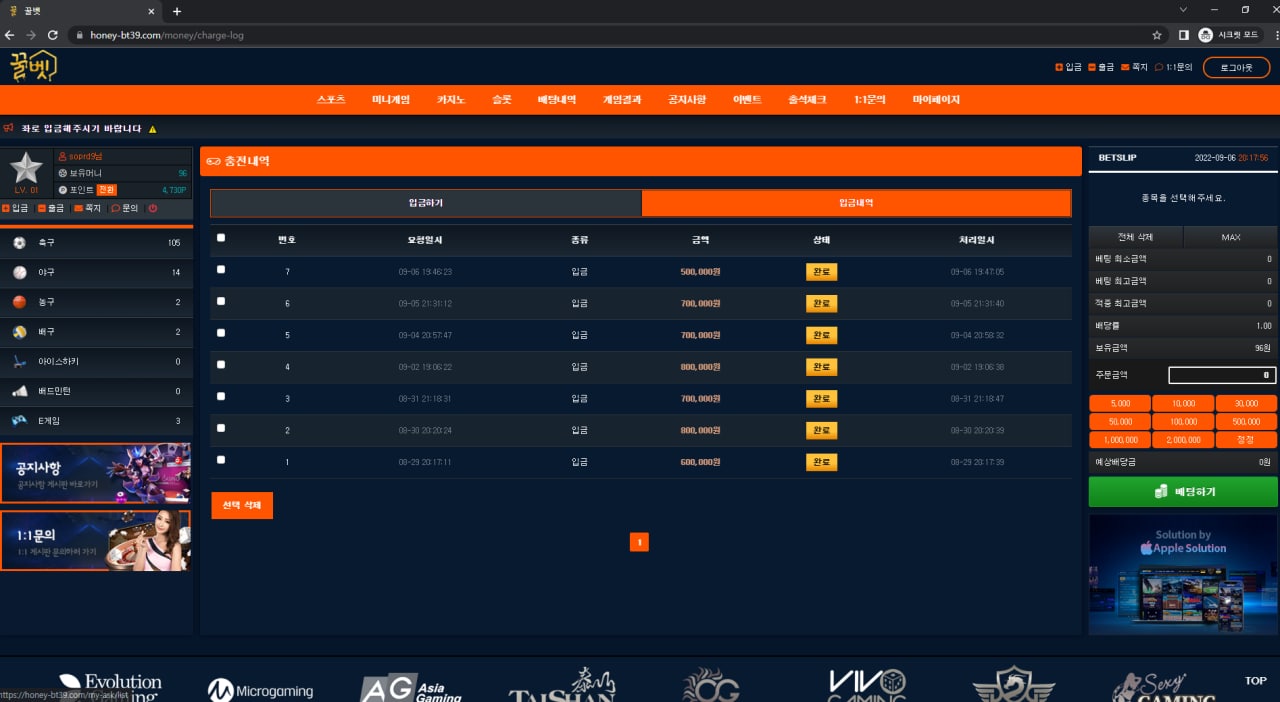The width and height of the screenshot is (1280, 702).
Task: Open messages via top-right envelope icon
Action: pos(1126,67)
